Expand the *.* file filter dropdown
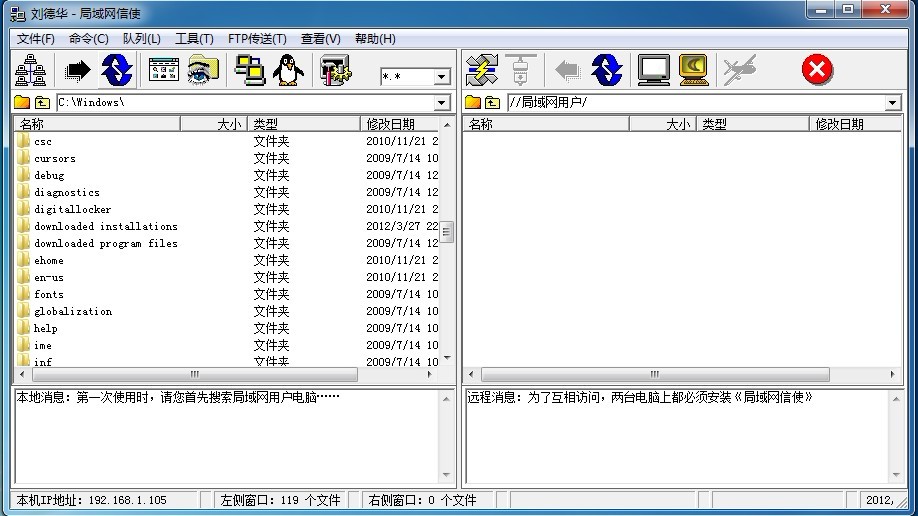Screen dimensions: 918x516 click(441, 77)
